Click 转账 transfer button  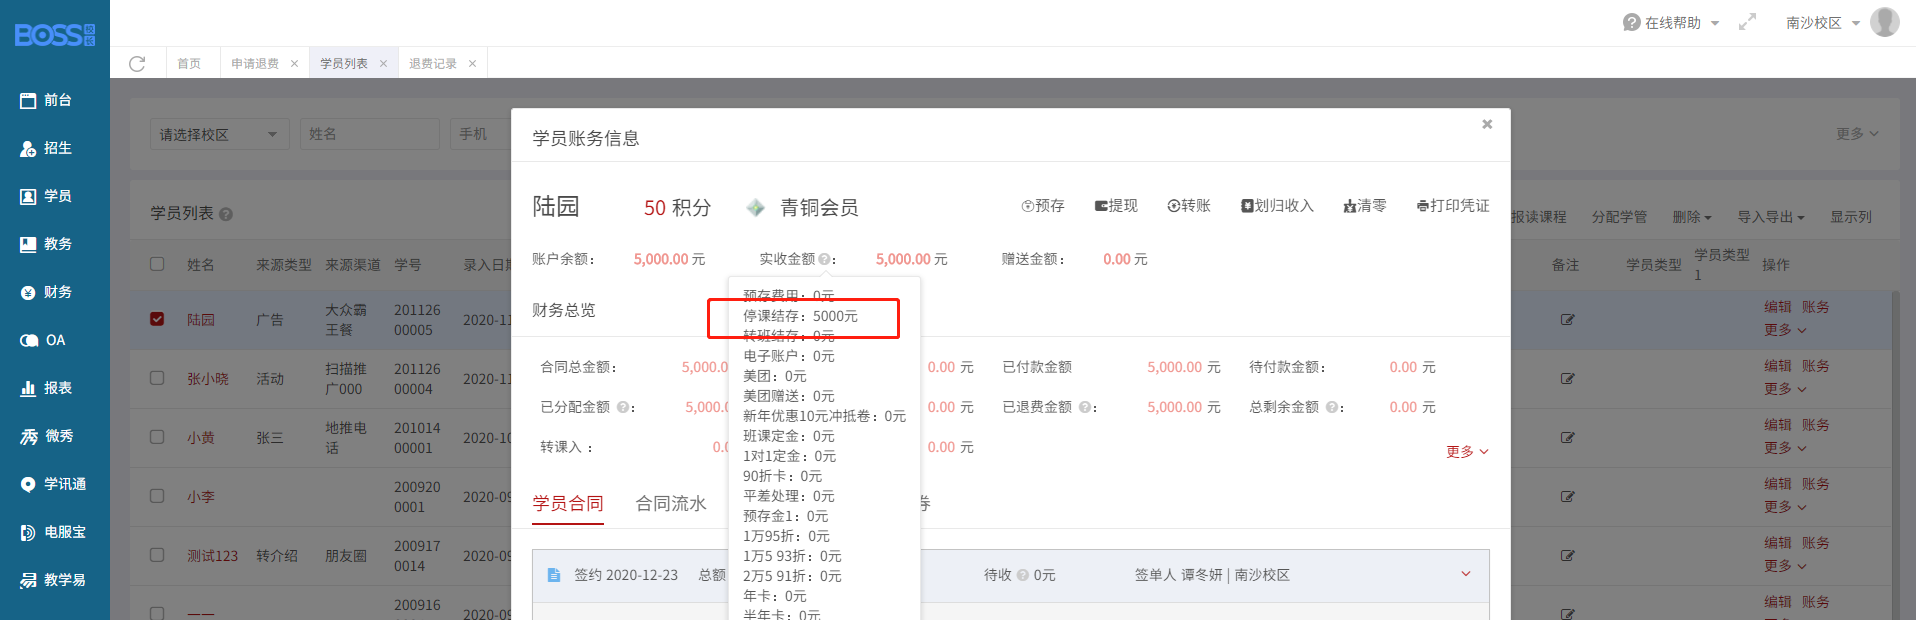tap(1189, 206)
